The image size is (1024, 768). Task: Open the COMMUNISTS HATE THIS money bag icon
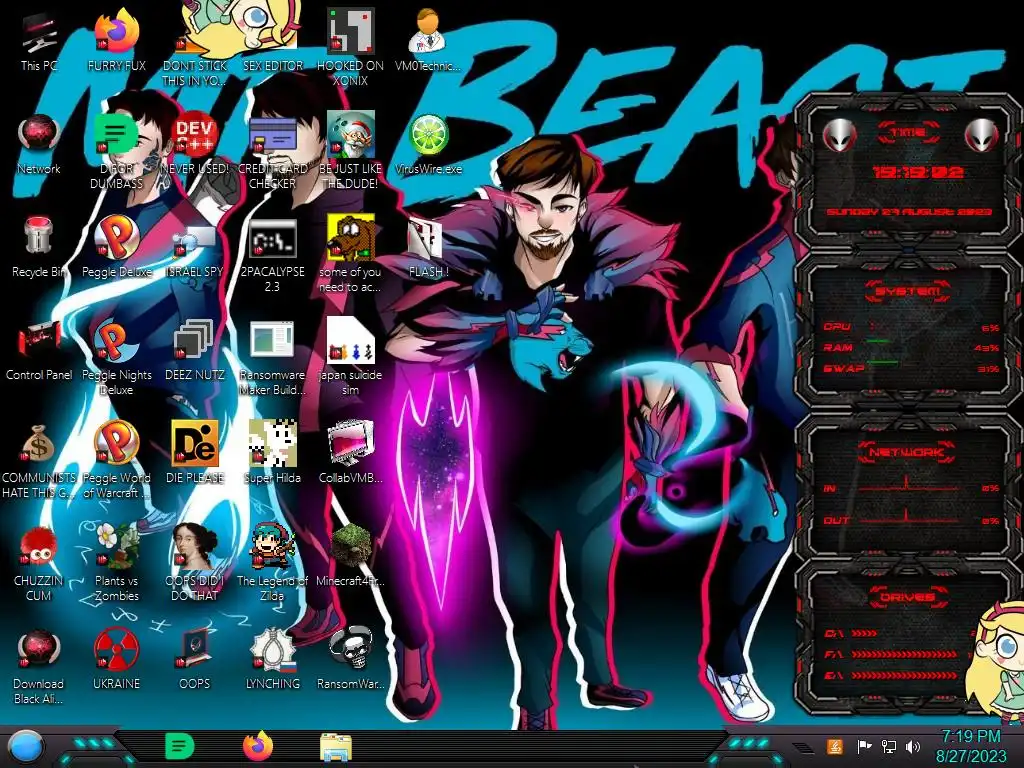point(39,461)
